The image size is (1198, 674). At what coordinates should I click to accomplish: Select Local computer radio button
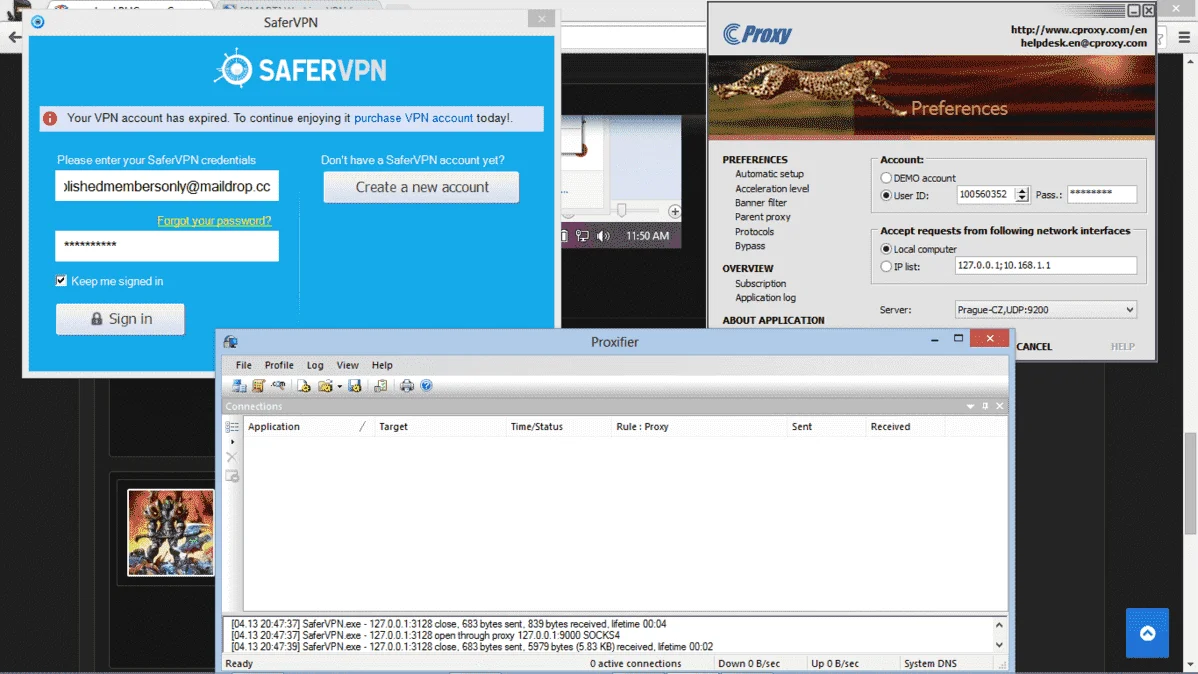click(886, 249)
